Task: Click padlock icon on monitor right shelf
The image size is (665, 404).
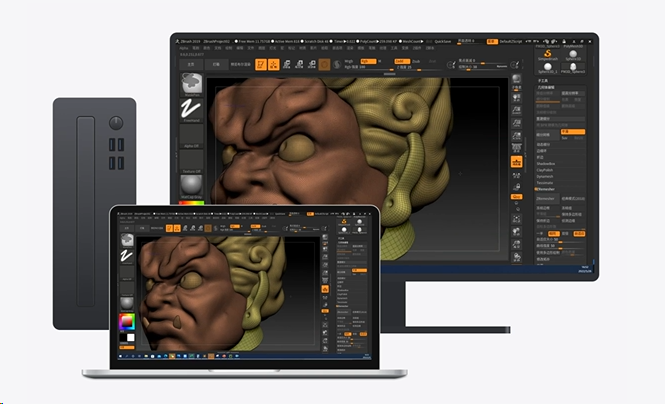Action: point(516,187)
